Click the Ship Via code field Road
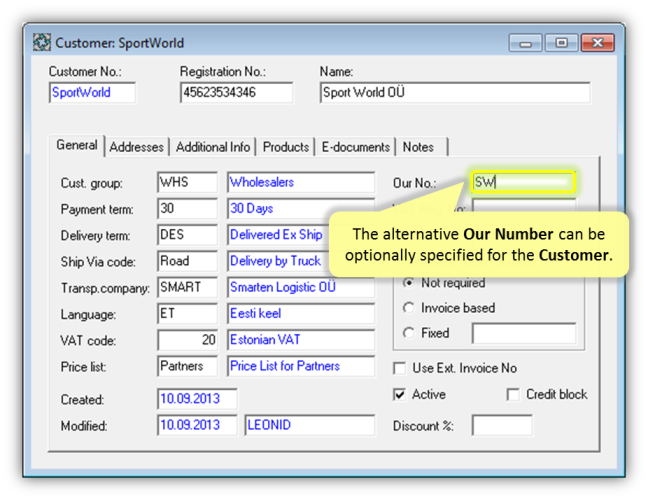Screen dimensions: 648x500 (187, 261)
